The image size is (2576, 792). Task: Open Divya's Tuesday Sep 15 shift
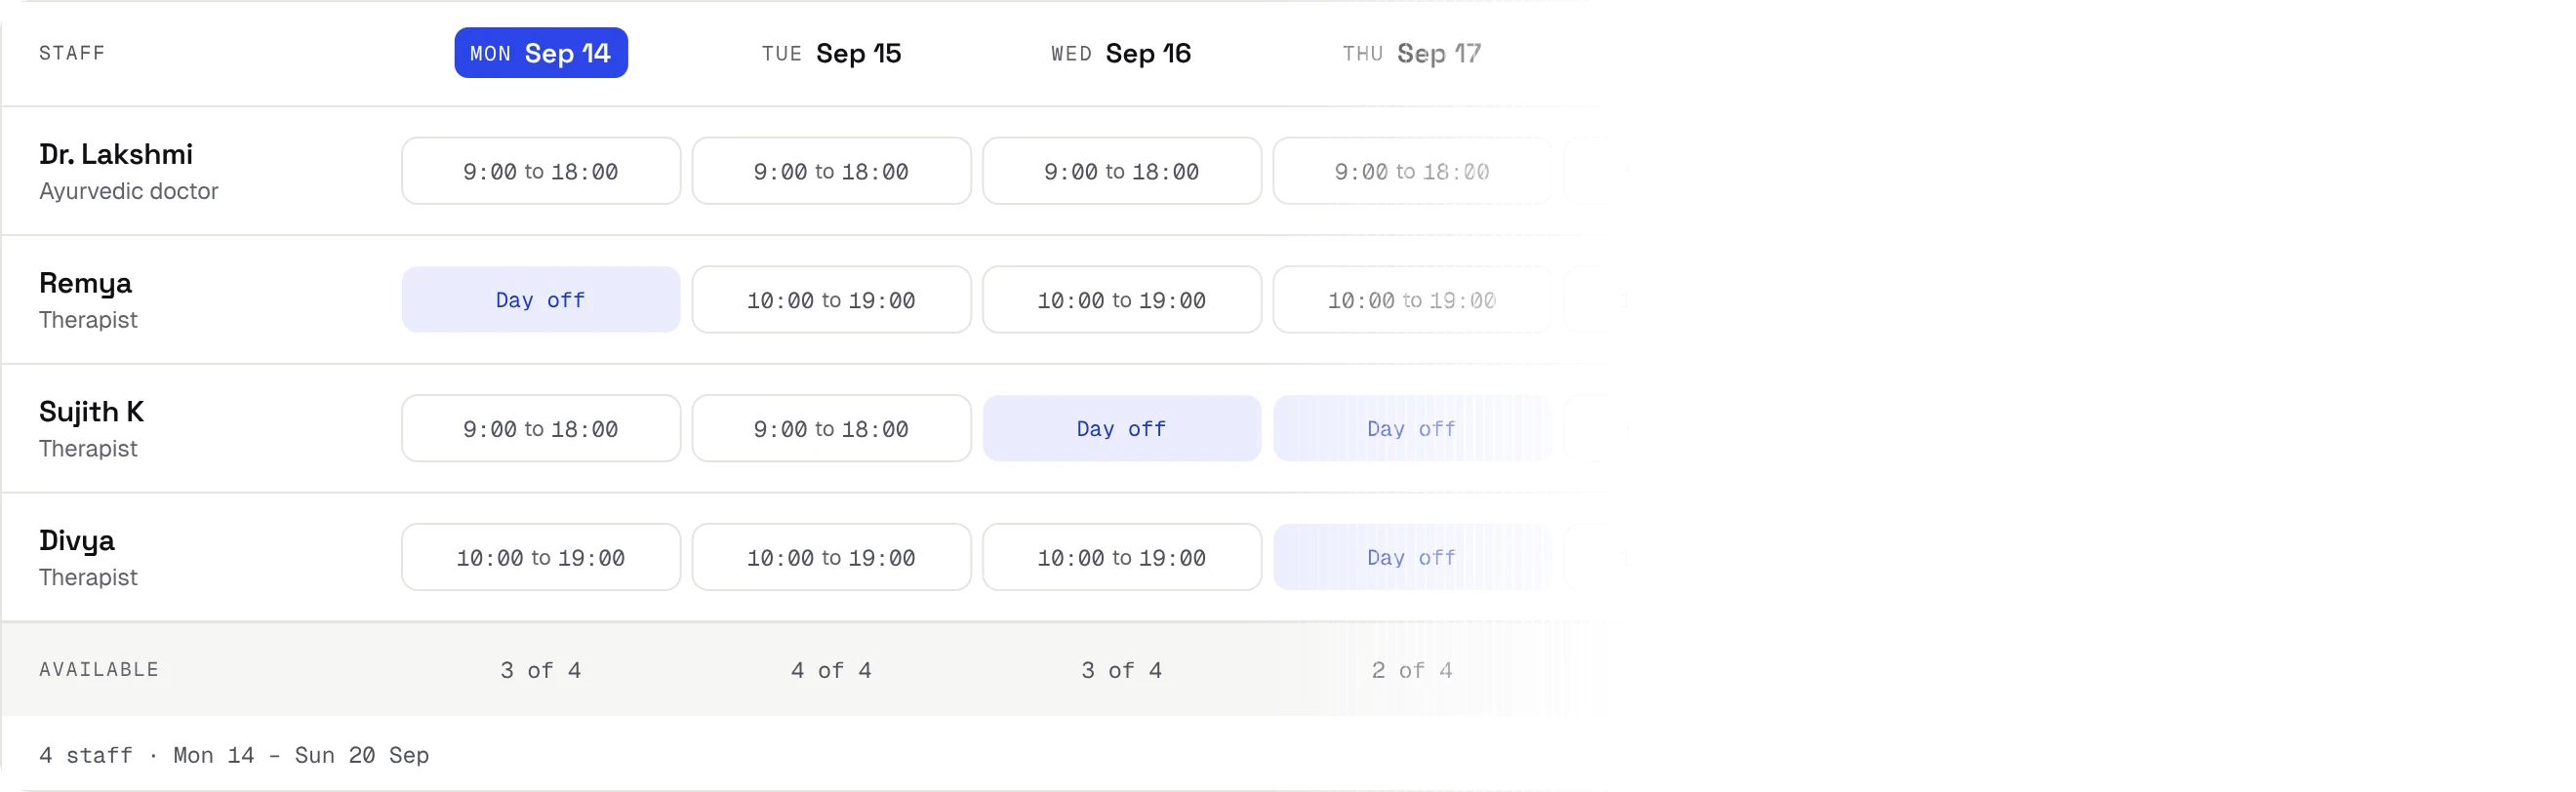[831, 558]
